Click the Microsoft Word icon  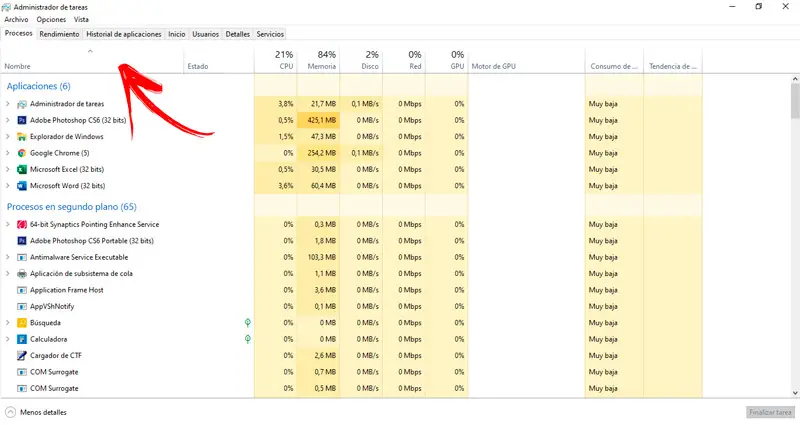pos(22,186)
